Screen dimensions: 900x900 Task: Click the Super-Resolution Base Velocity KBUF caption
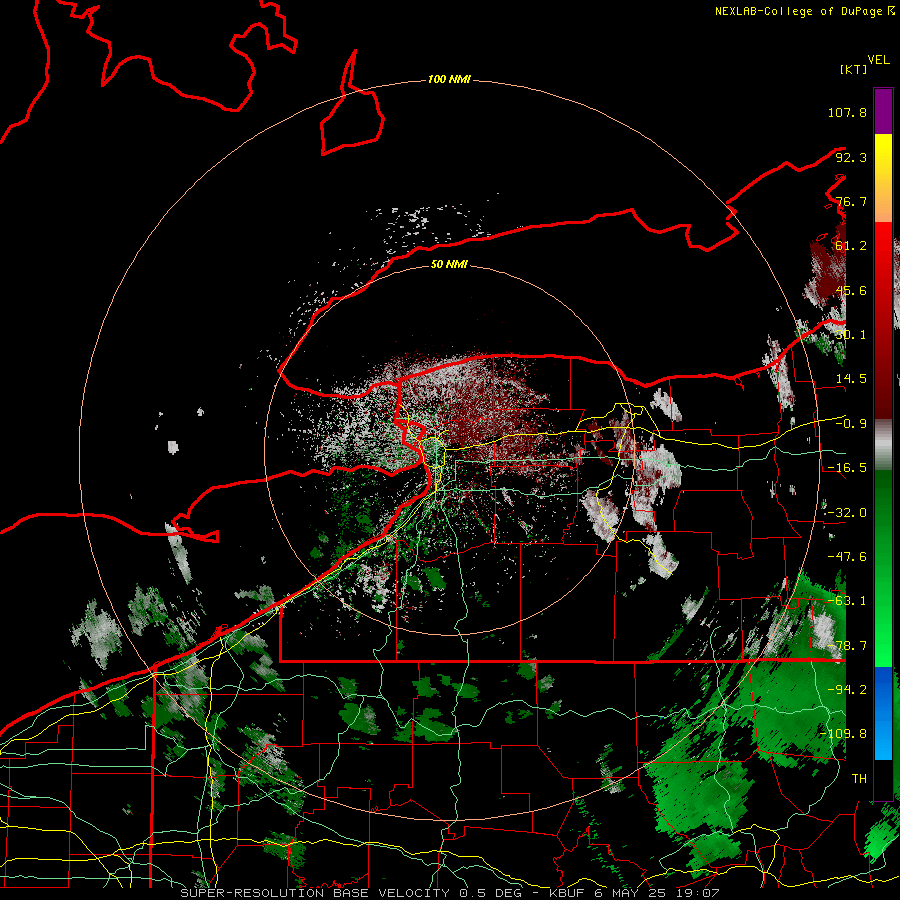(450, 893)
